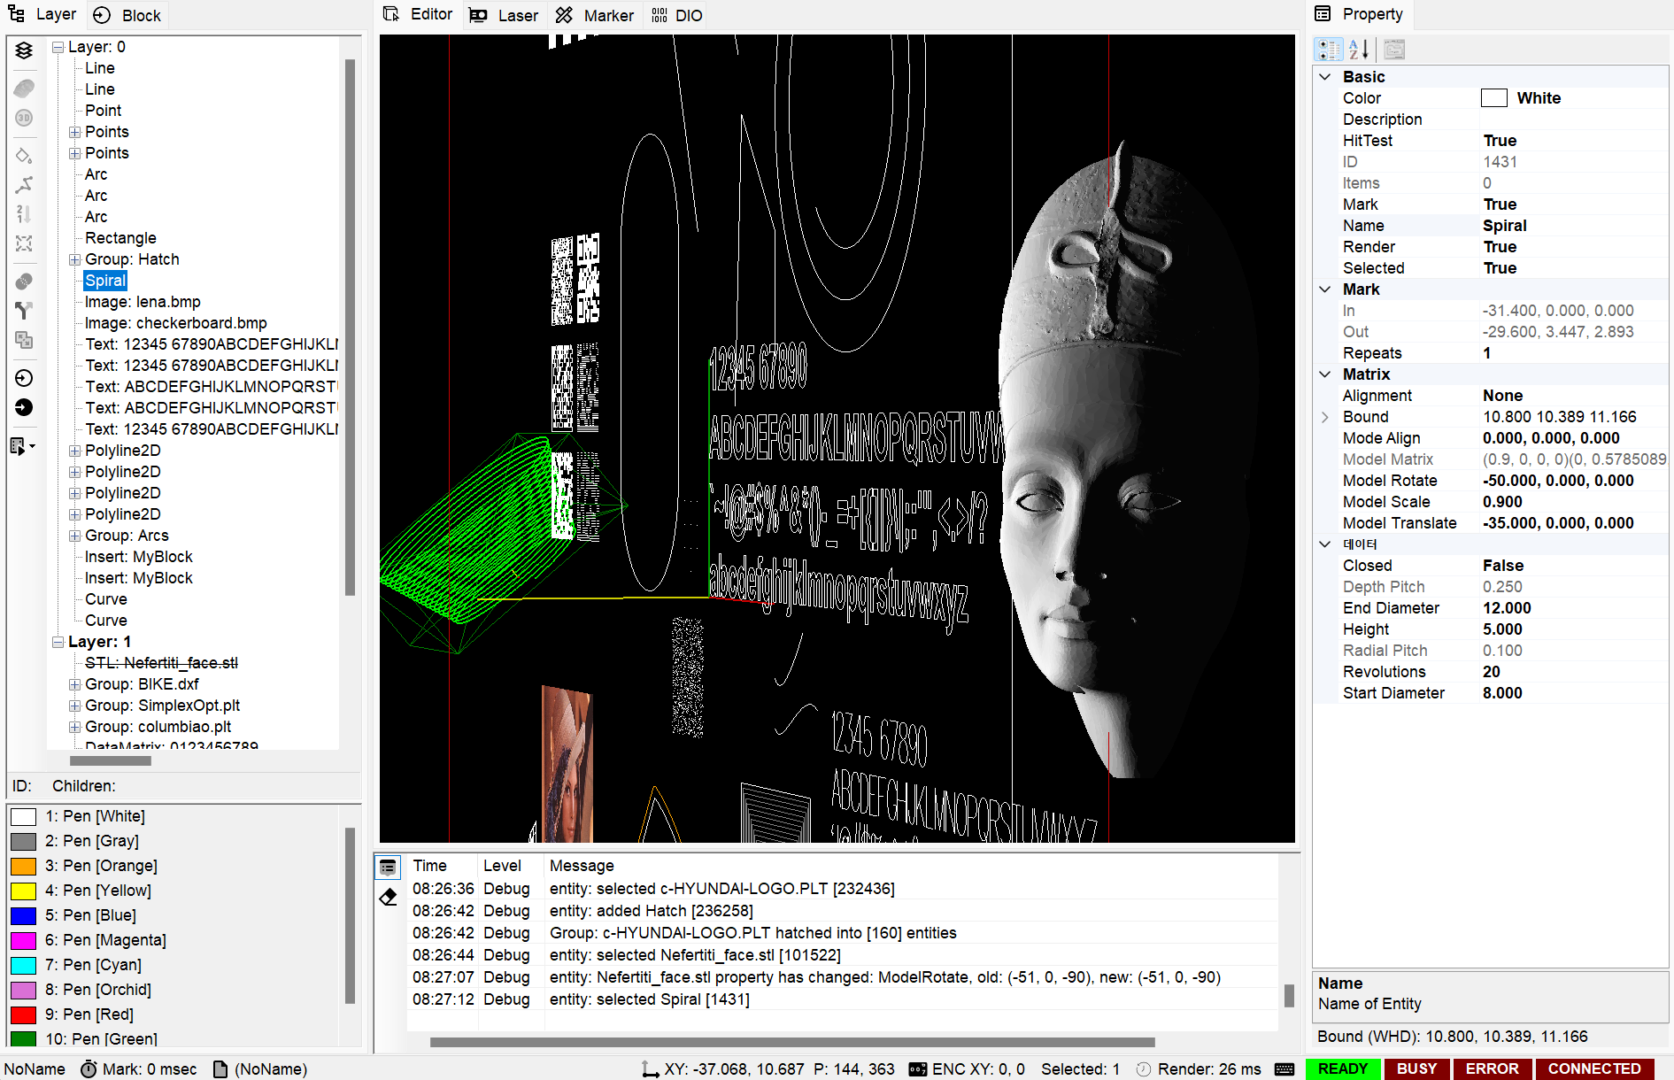Expand the Bound property row
Screen dimensions: 1674x1080
(x=1325, y=417)
